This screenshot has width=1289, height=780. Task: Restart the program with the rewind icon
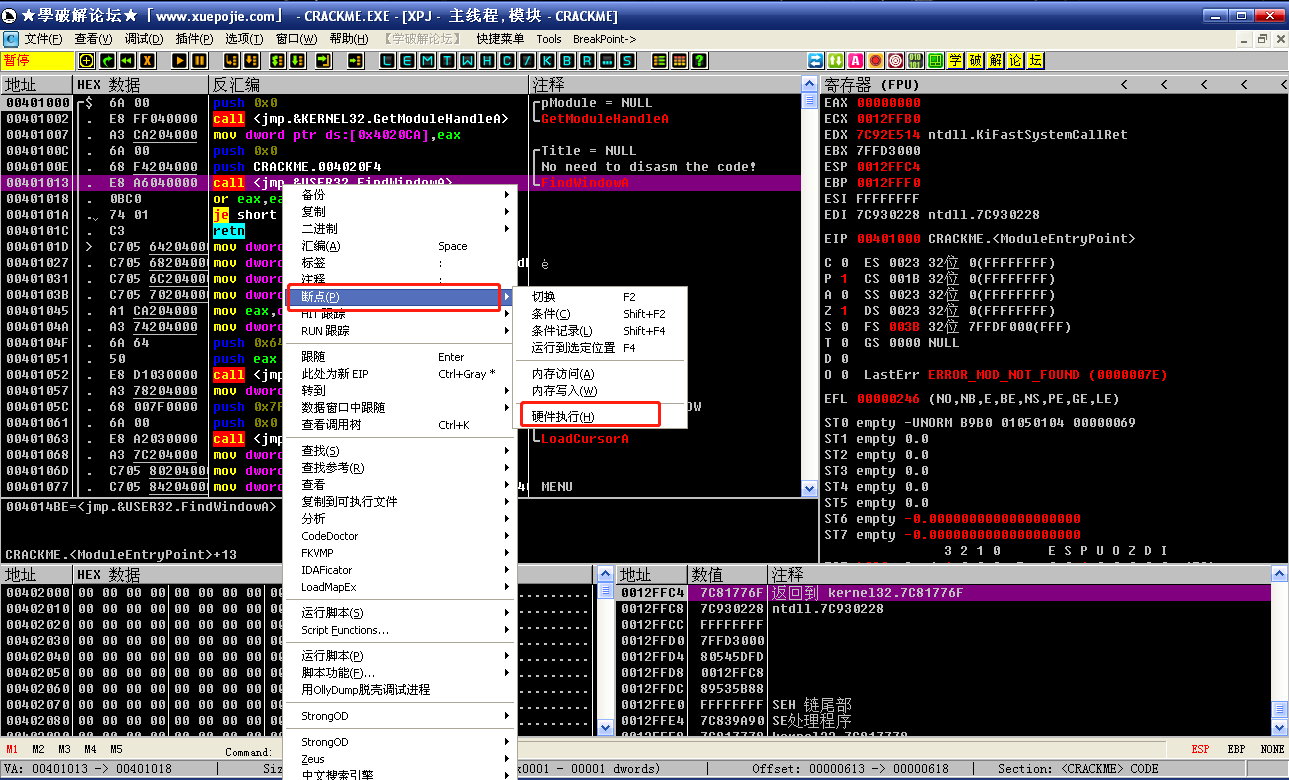[127, 61]
